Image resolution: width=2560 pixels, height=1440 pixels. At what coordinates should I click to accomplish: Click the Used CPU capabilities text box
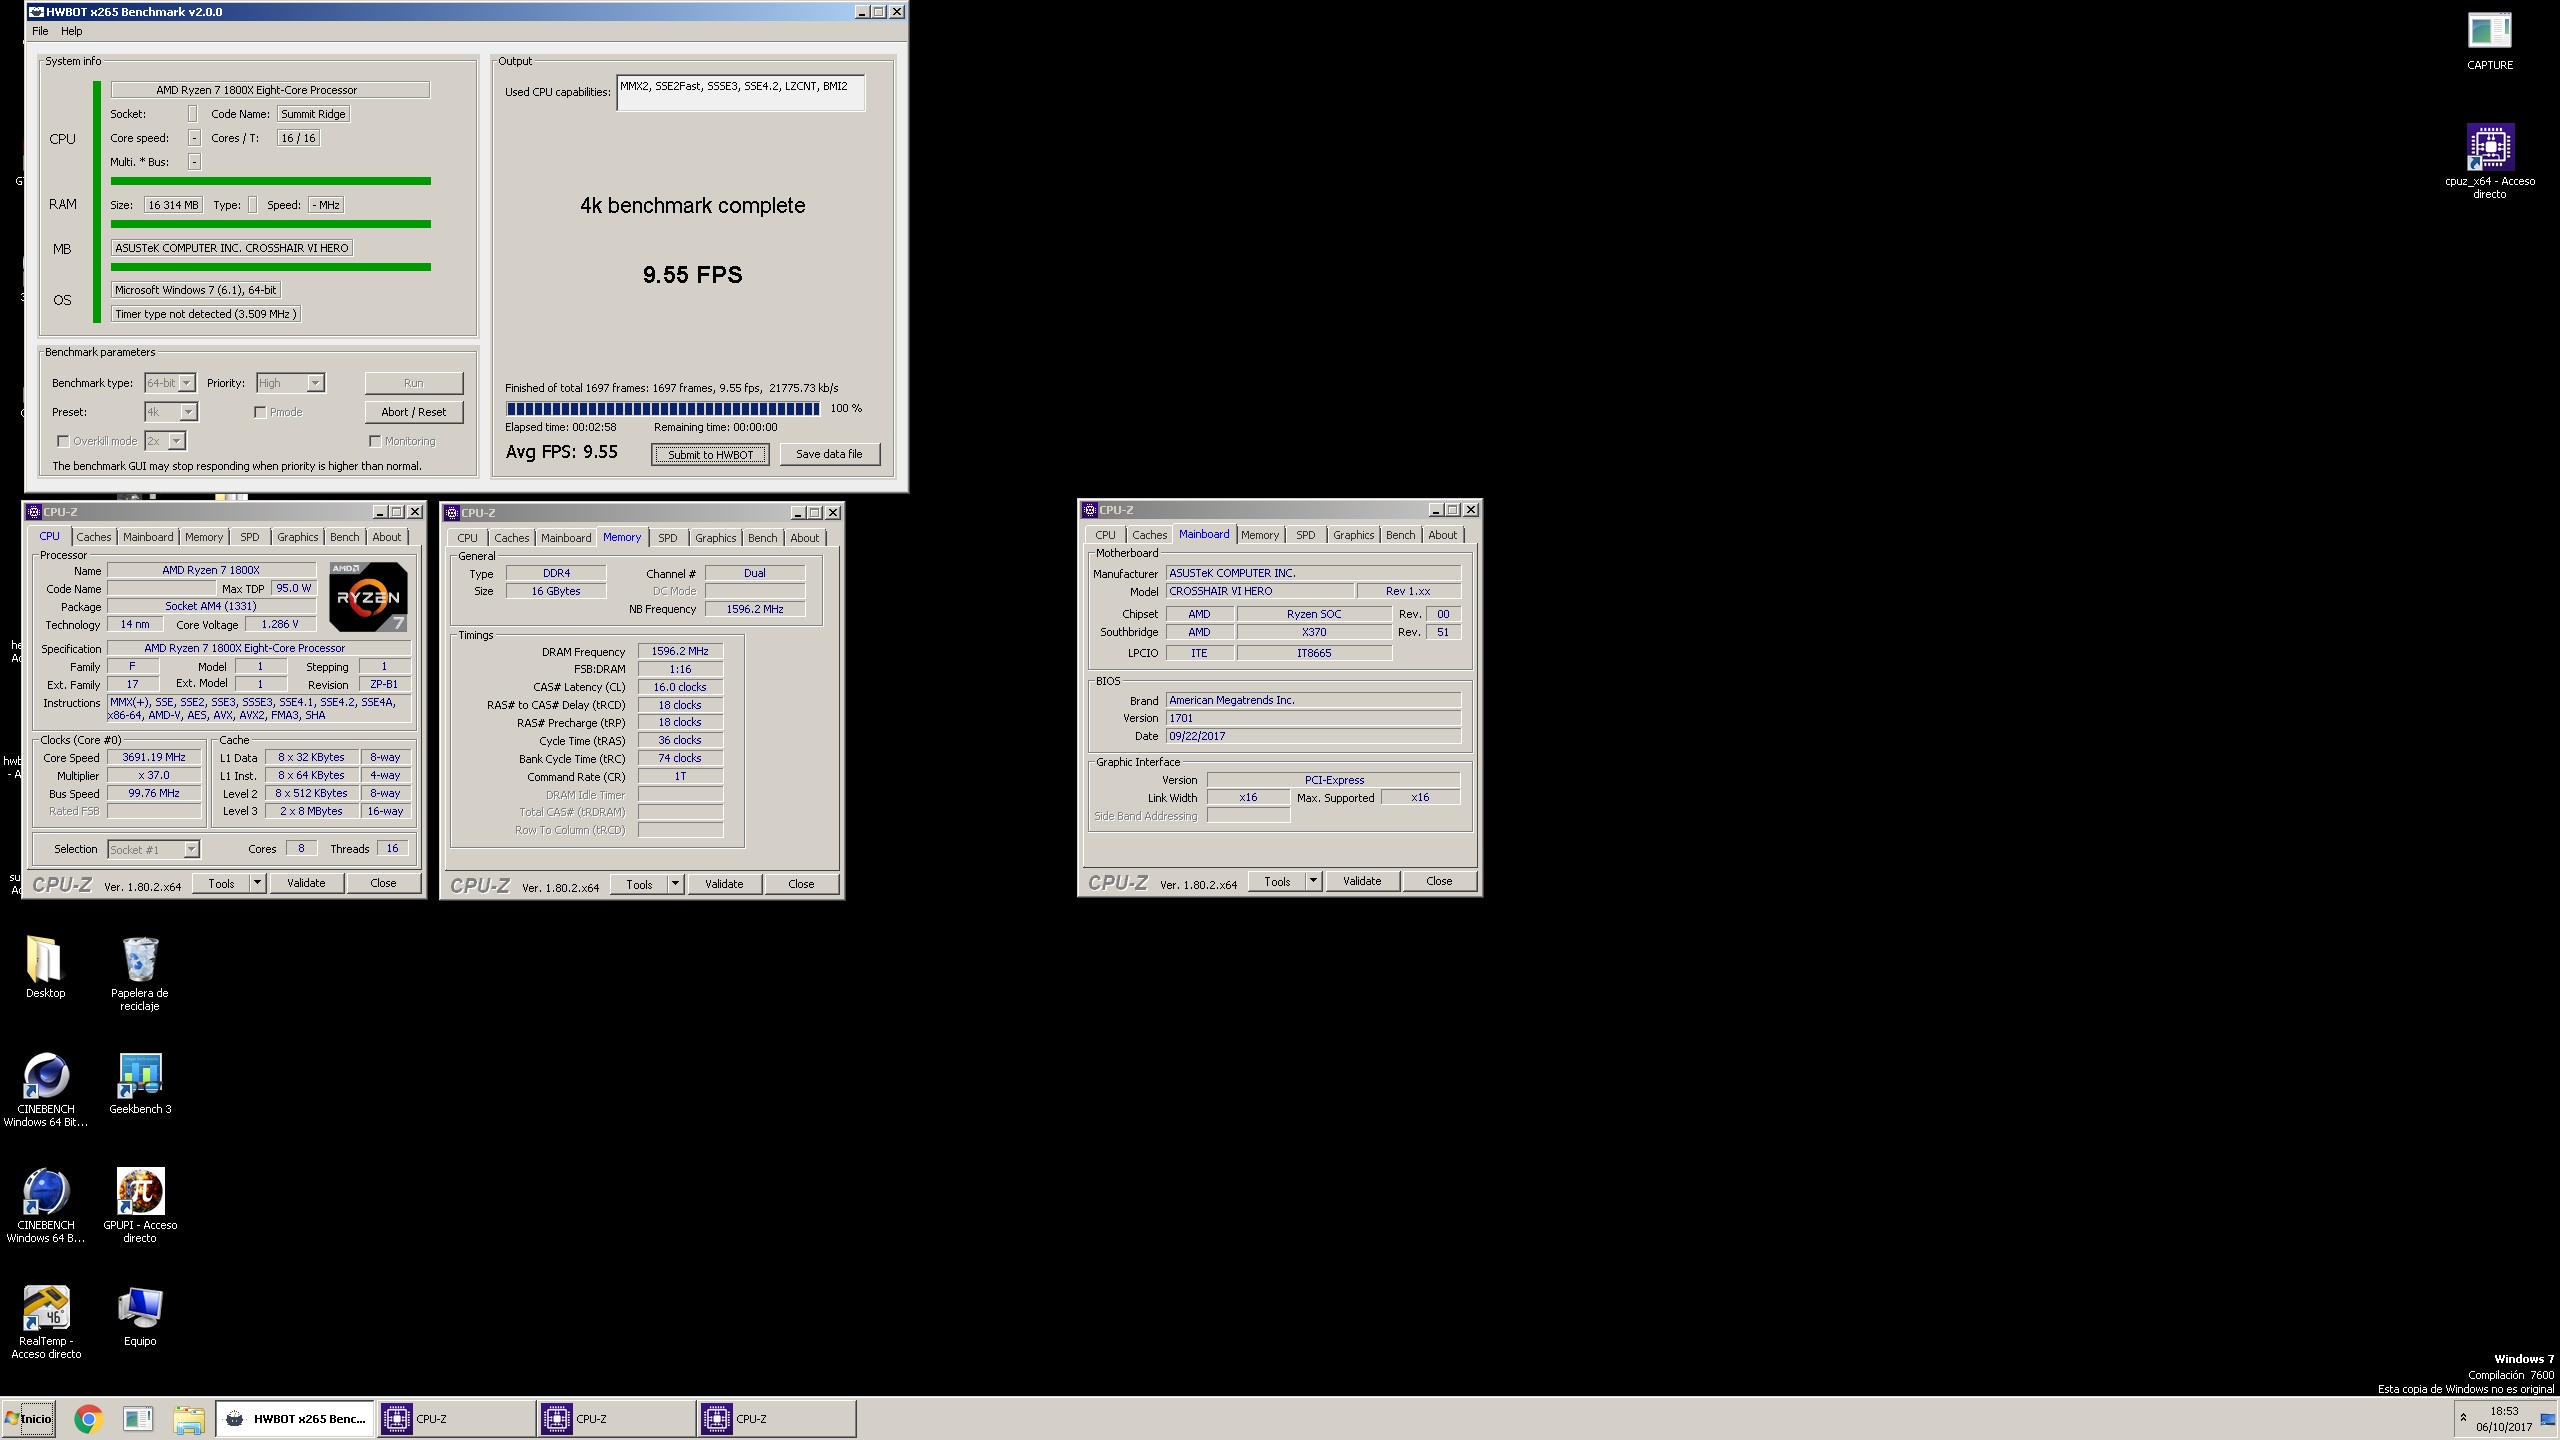coord(741,93)
